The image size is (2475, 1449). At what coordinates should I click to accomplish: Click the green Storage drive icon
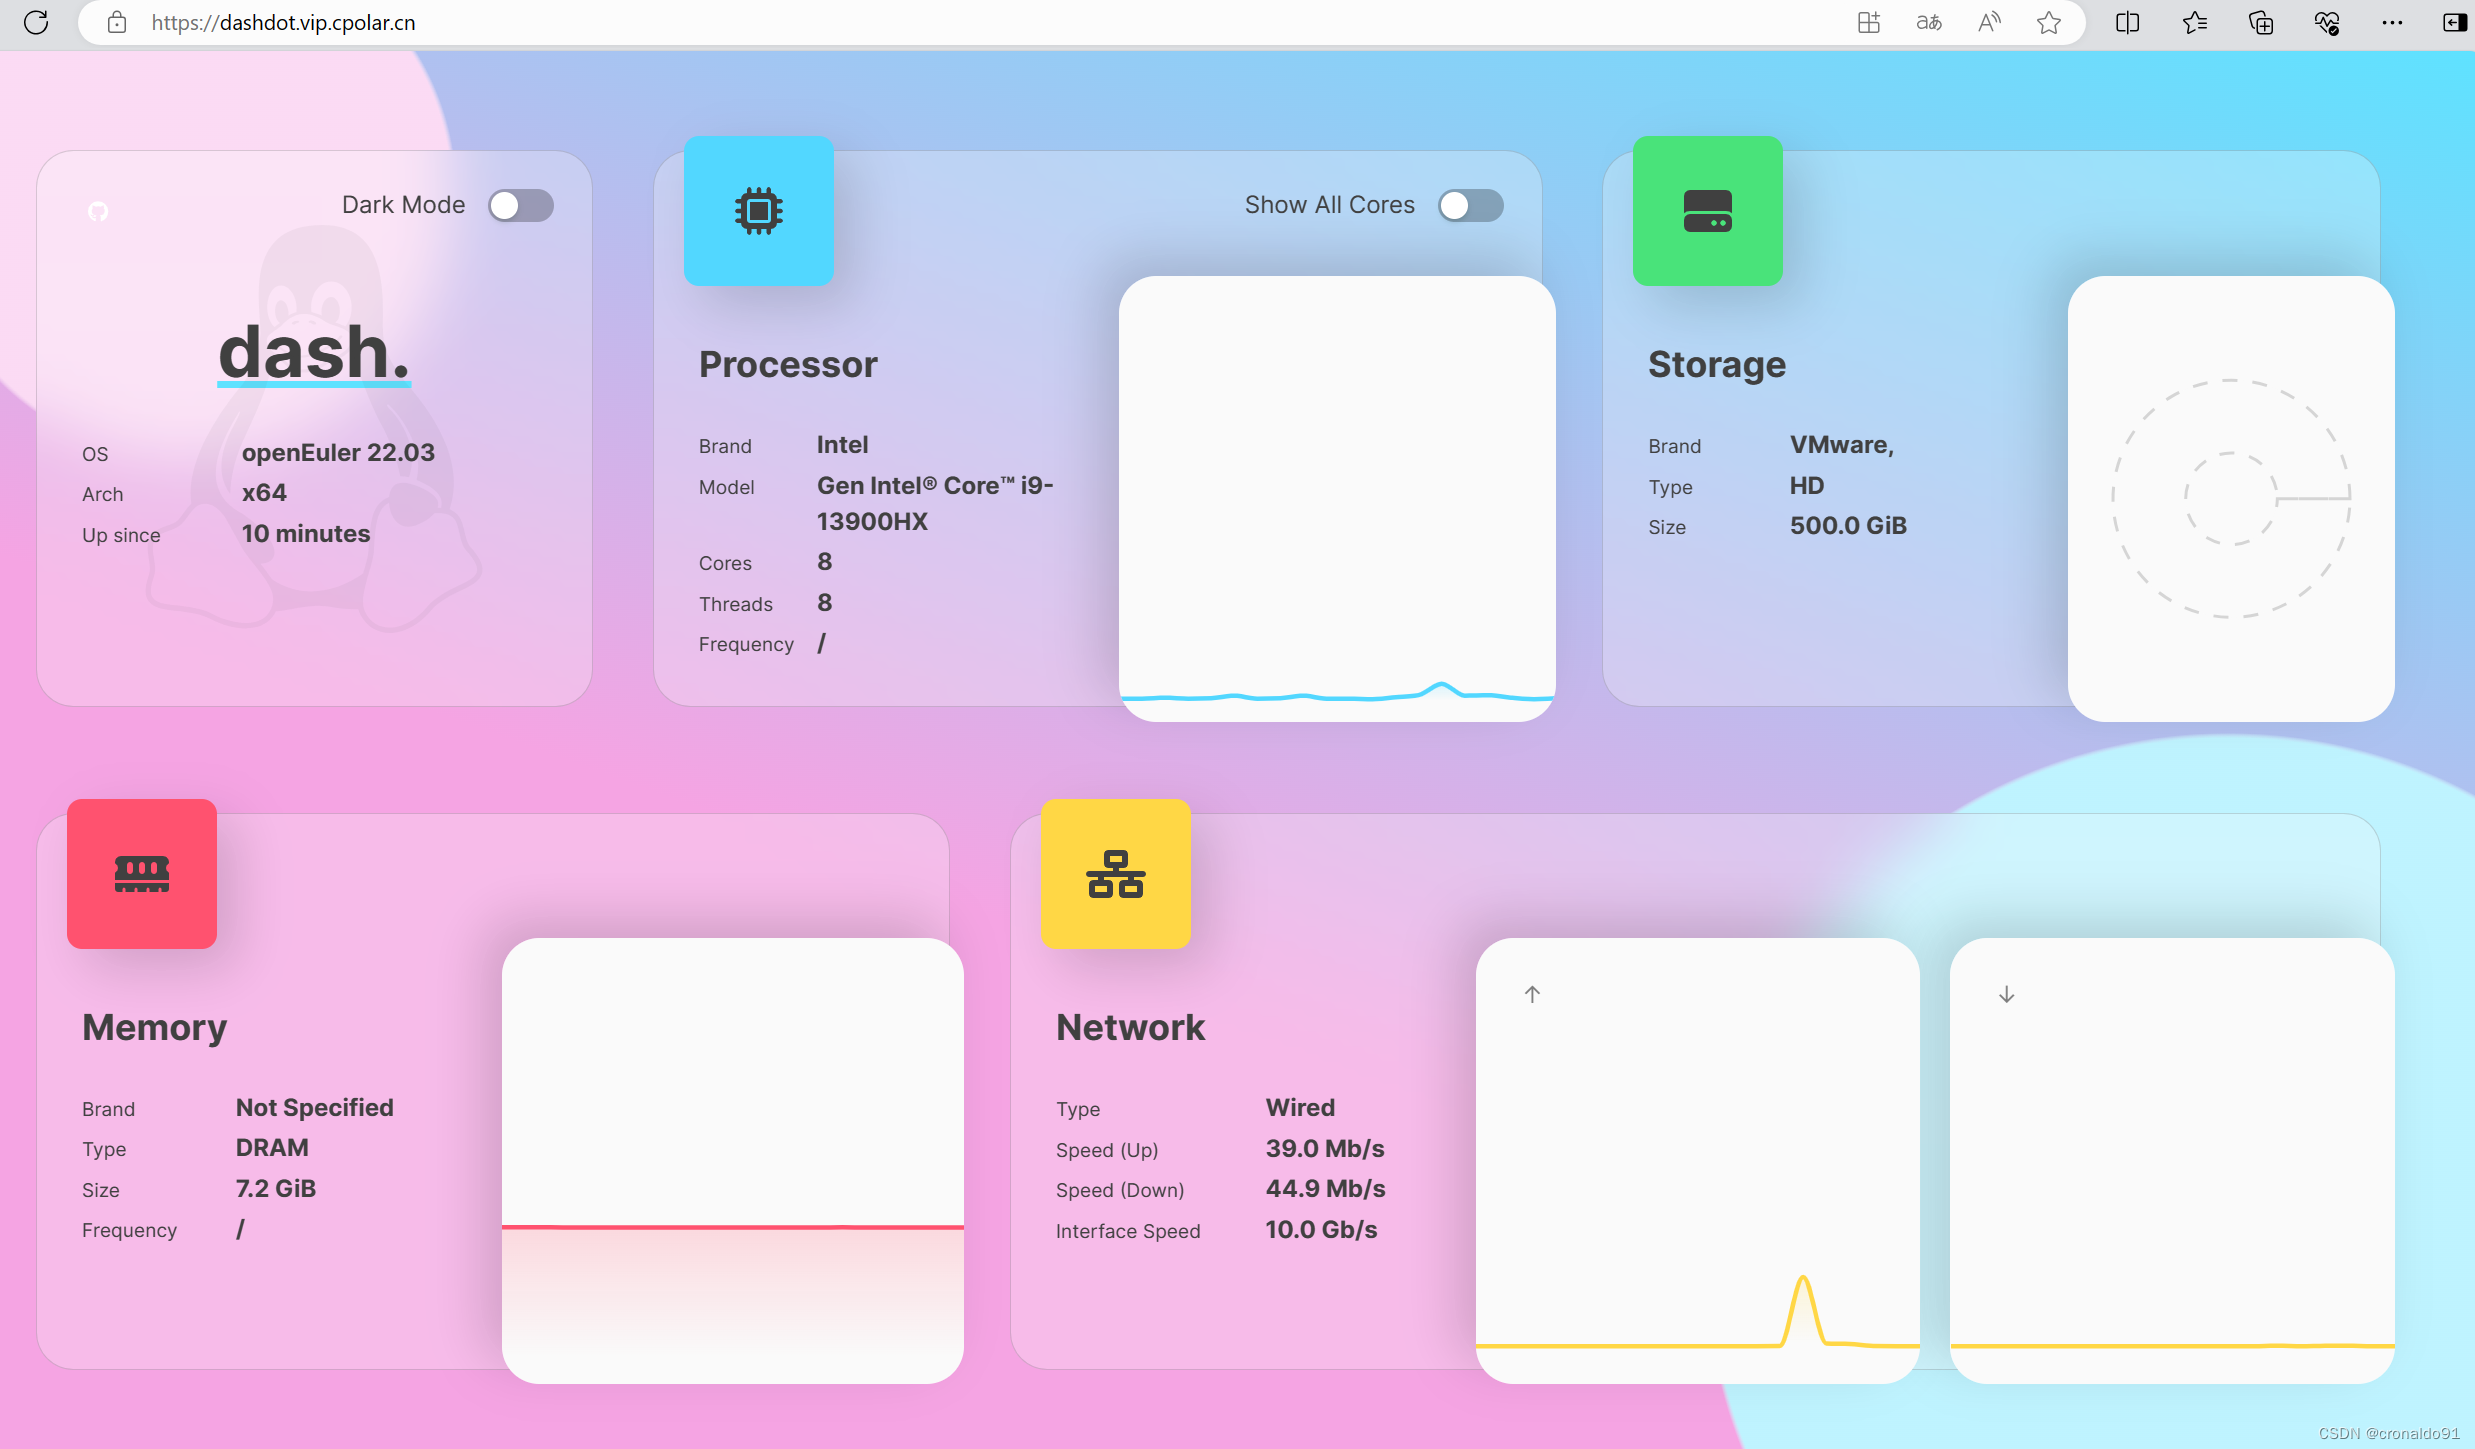click(x=1708, y=211)
